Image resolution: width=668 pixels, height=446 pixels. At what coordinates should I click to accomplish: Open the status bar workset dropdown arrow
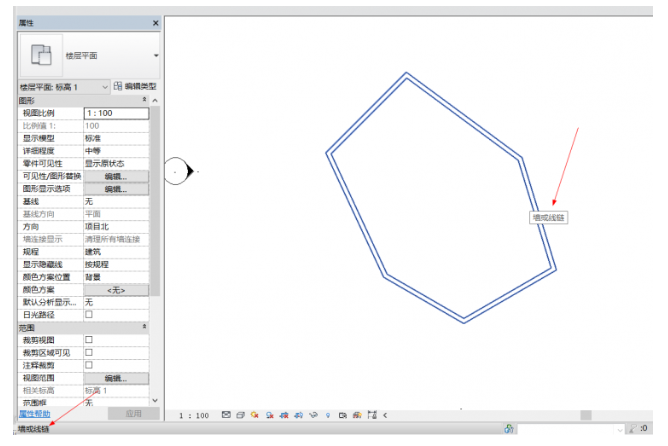click(620, 429)
